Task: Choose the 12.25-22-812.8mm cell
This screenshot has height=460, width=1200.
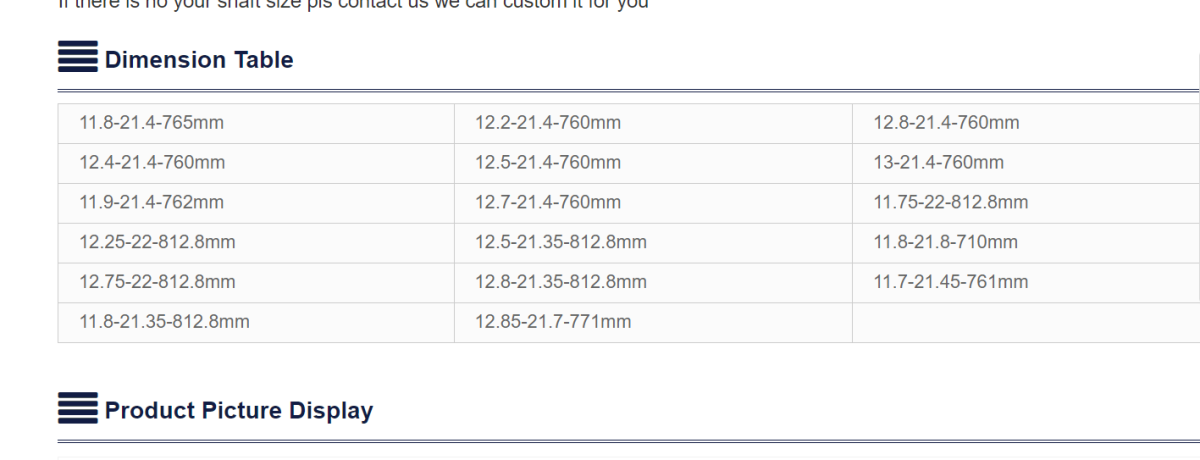Action: coord(256,243)
